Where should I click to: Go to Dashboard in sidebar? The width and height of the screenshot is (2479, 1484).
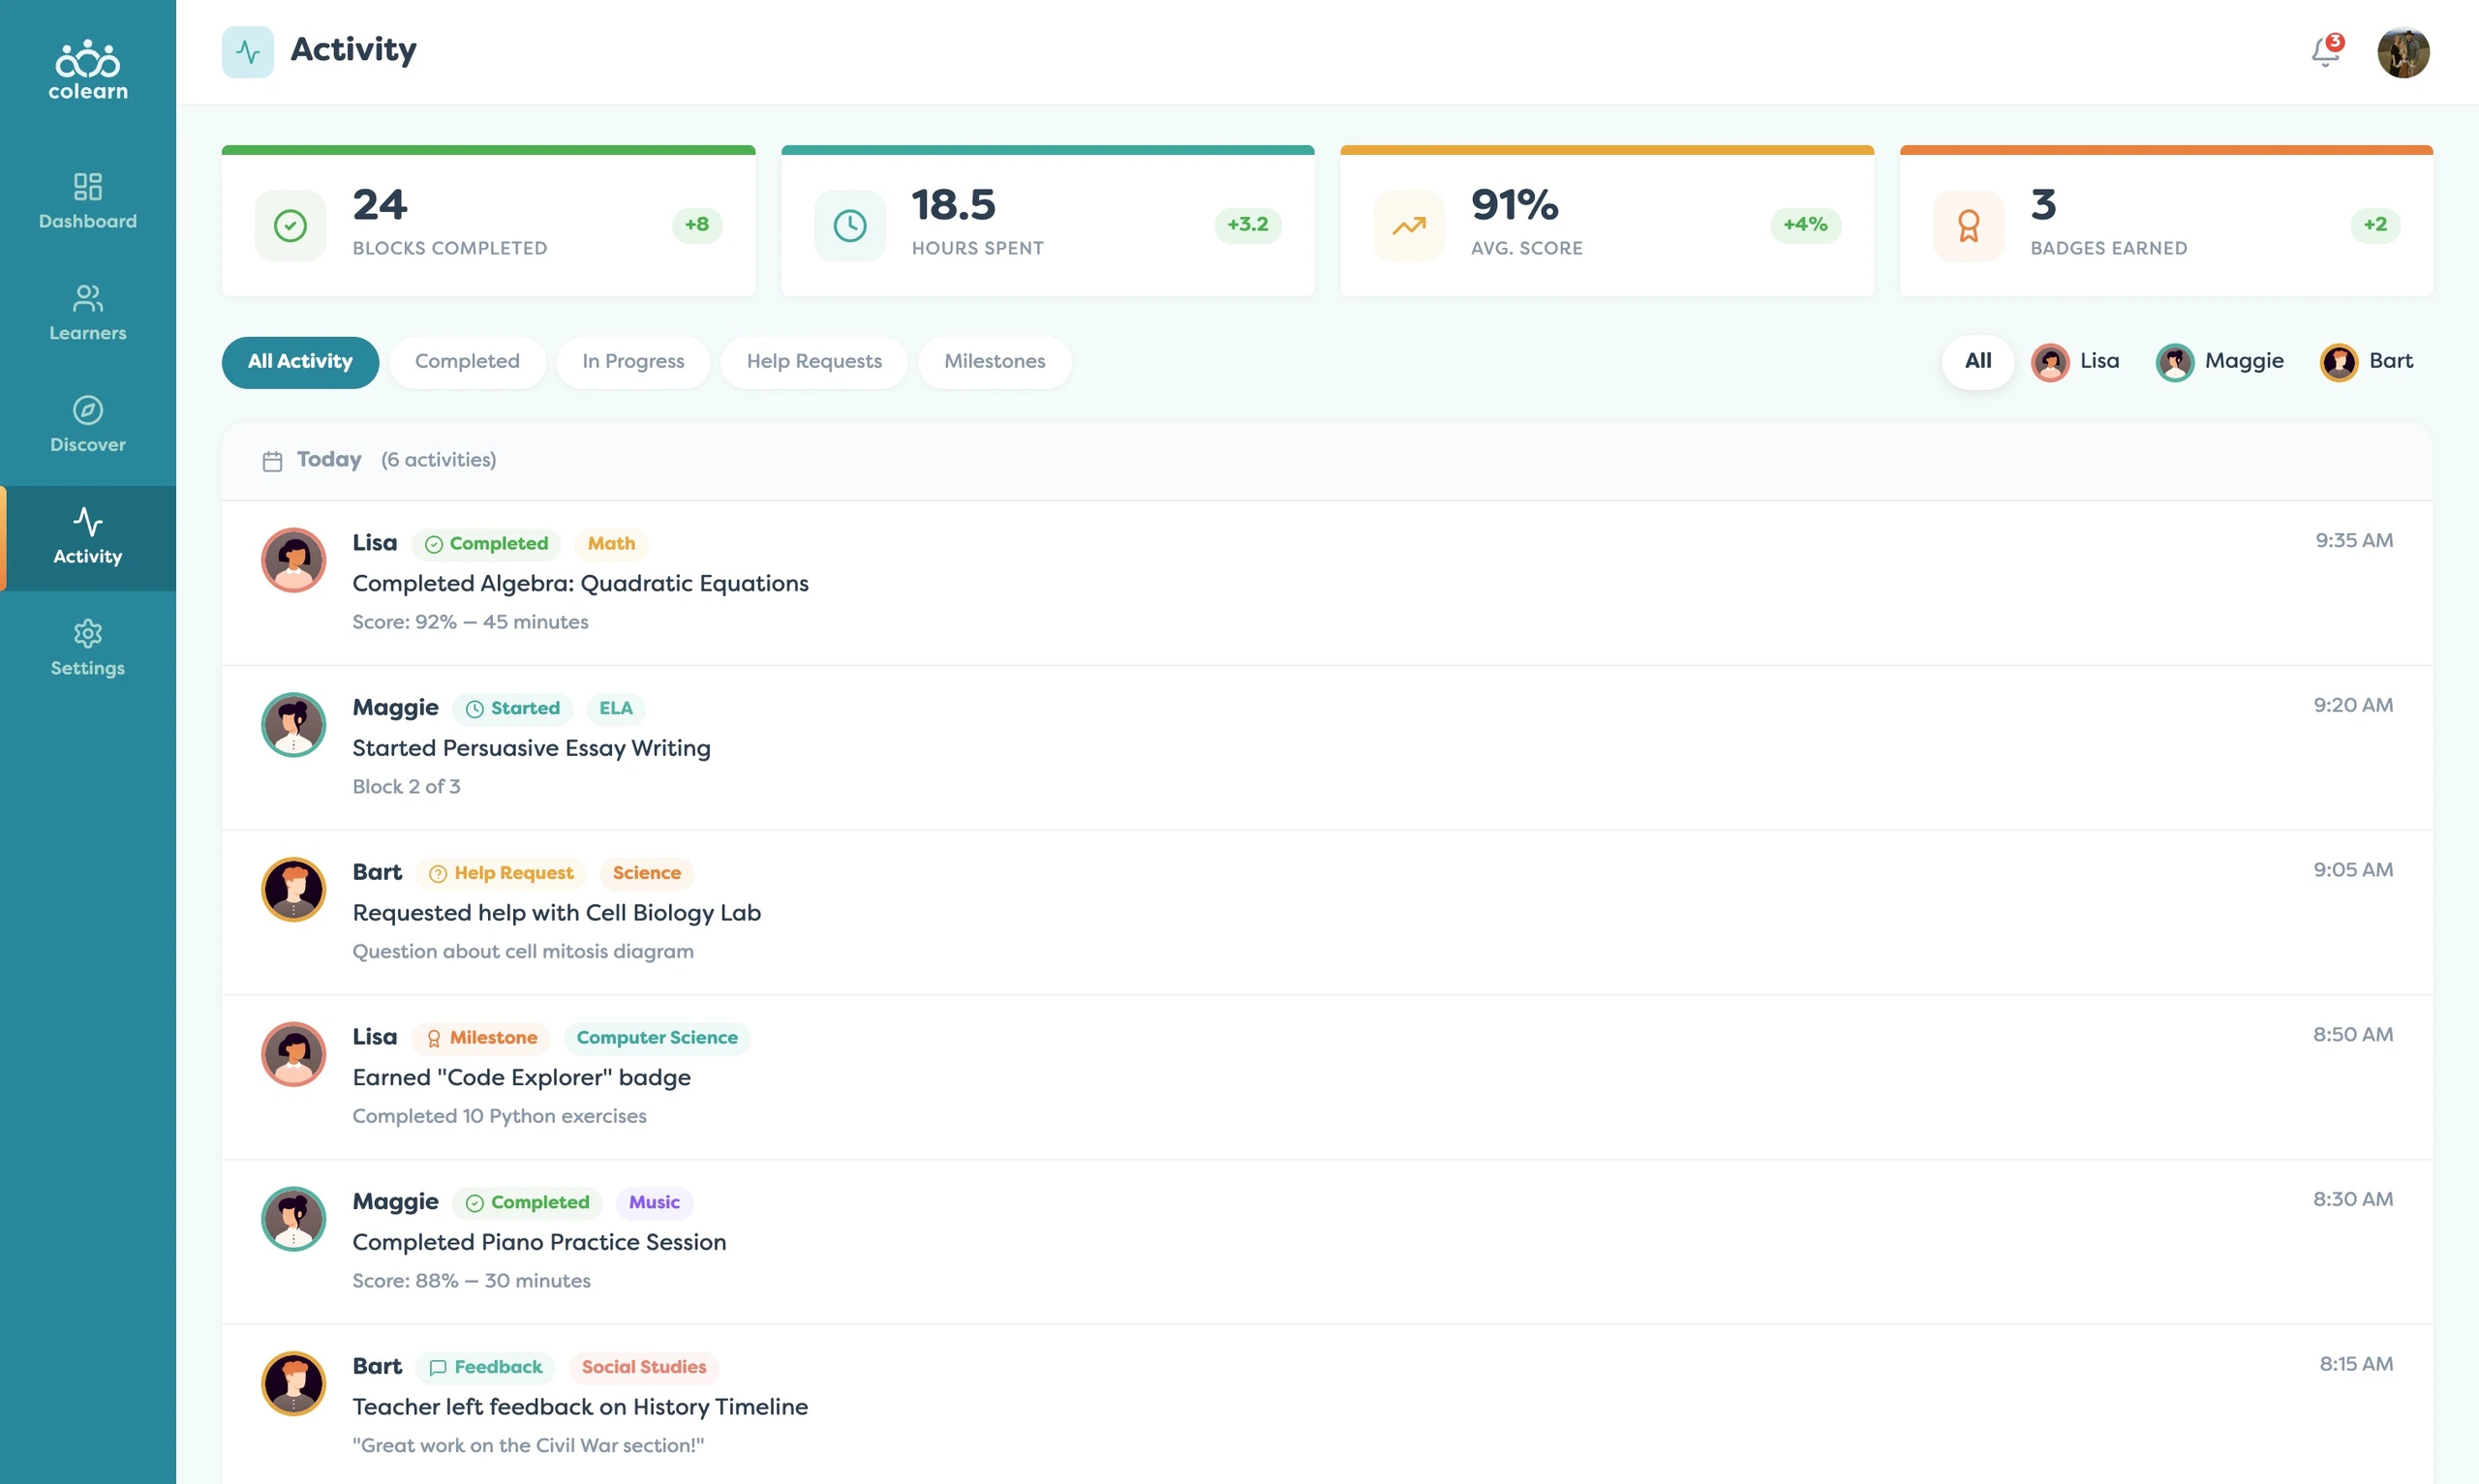(88, 201)
